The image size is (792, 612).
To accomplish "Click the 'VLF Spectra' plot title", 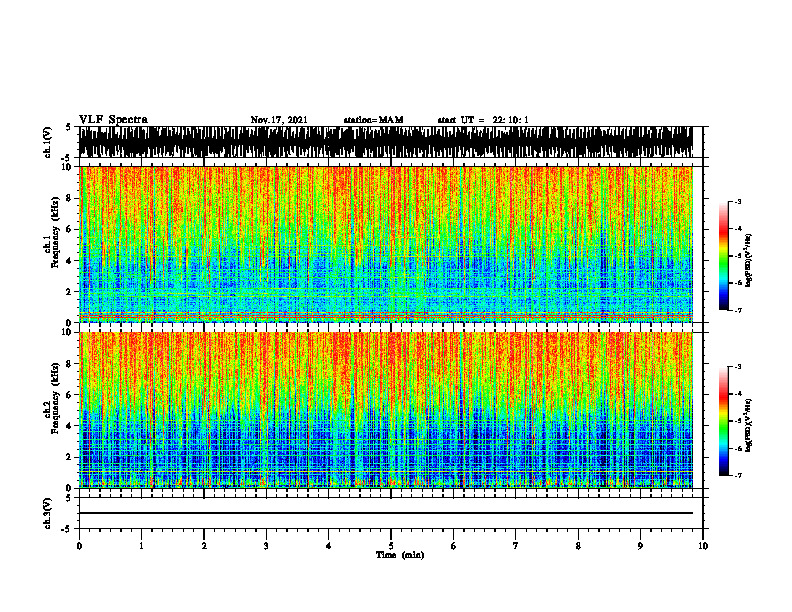I will pyautogui.click(x=113, y=120).
